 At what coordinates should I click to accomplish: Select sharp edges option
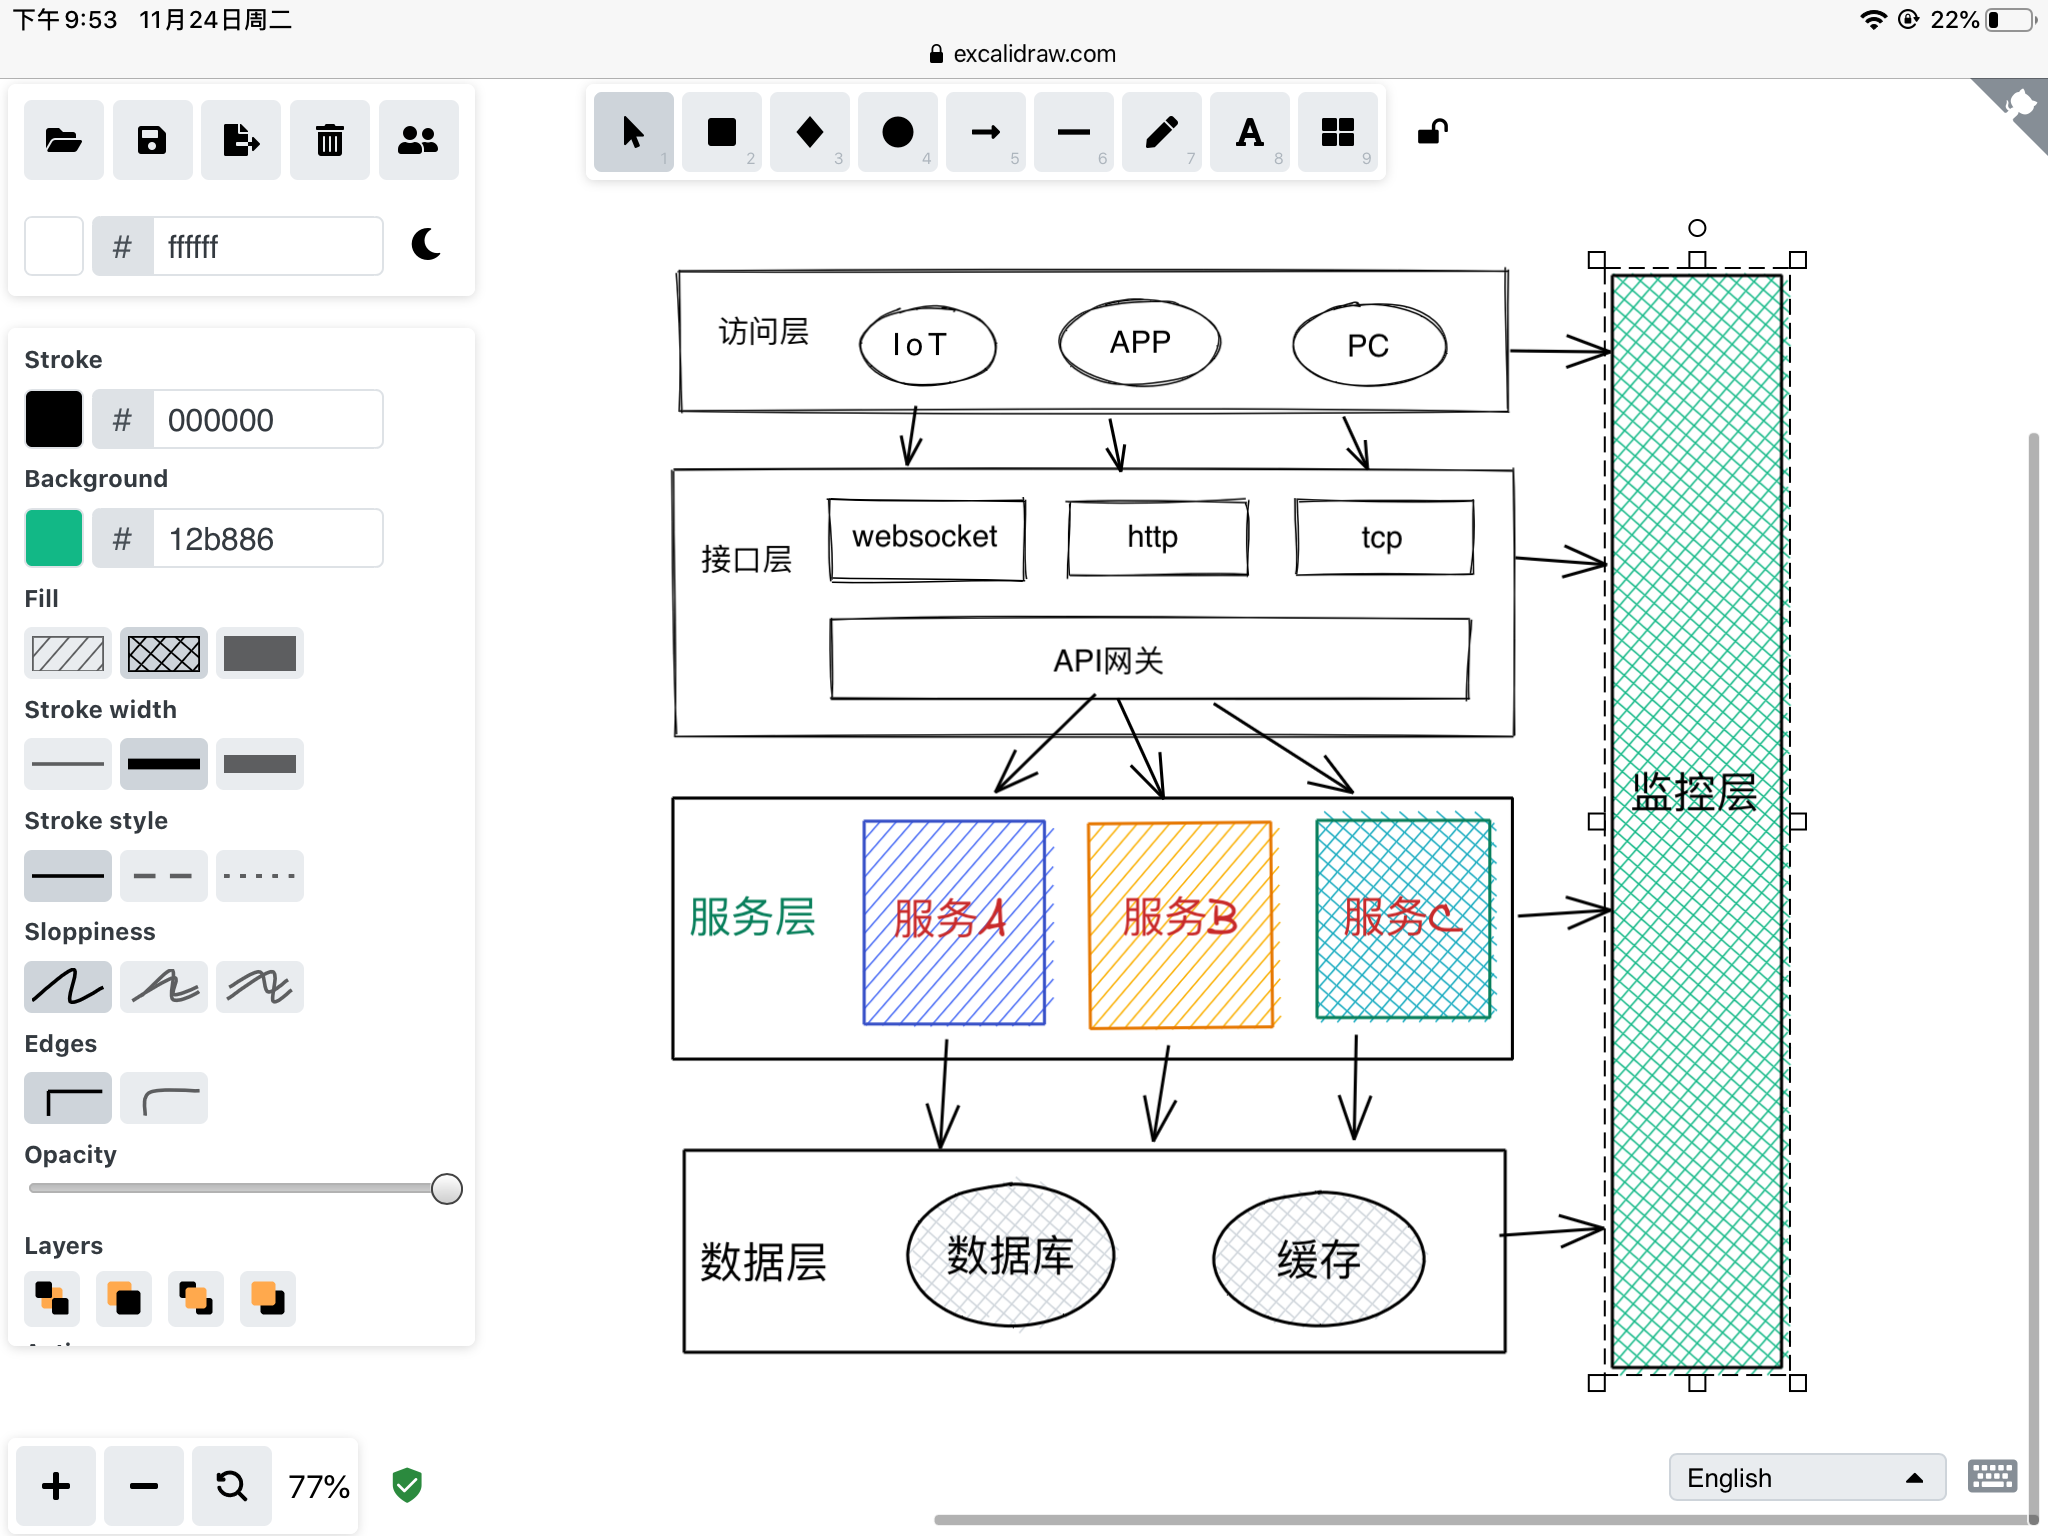68,1098
